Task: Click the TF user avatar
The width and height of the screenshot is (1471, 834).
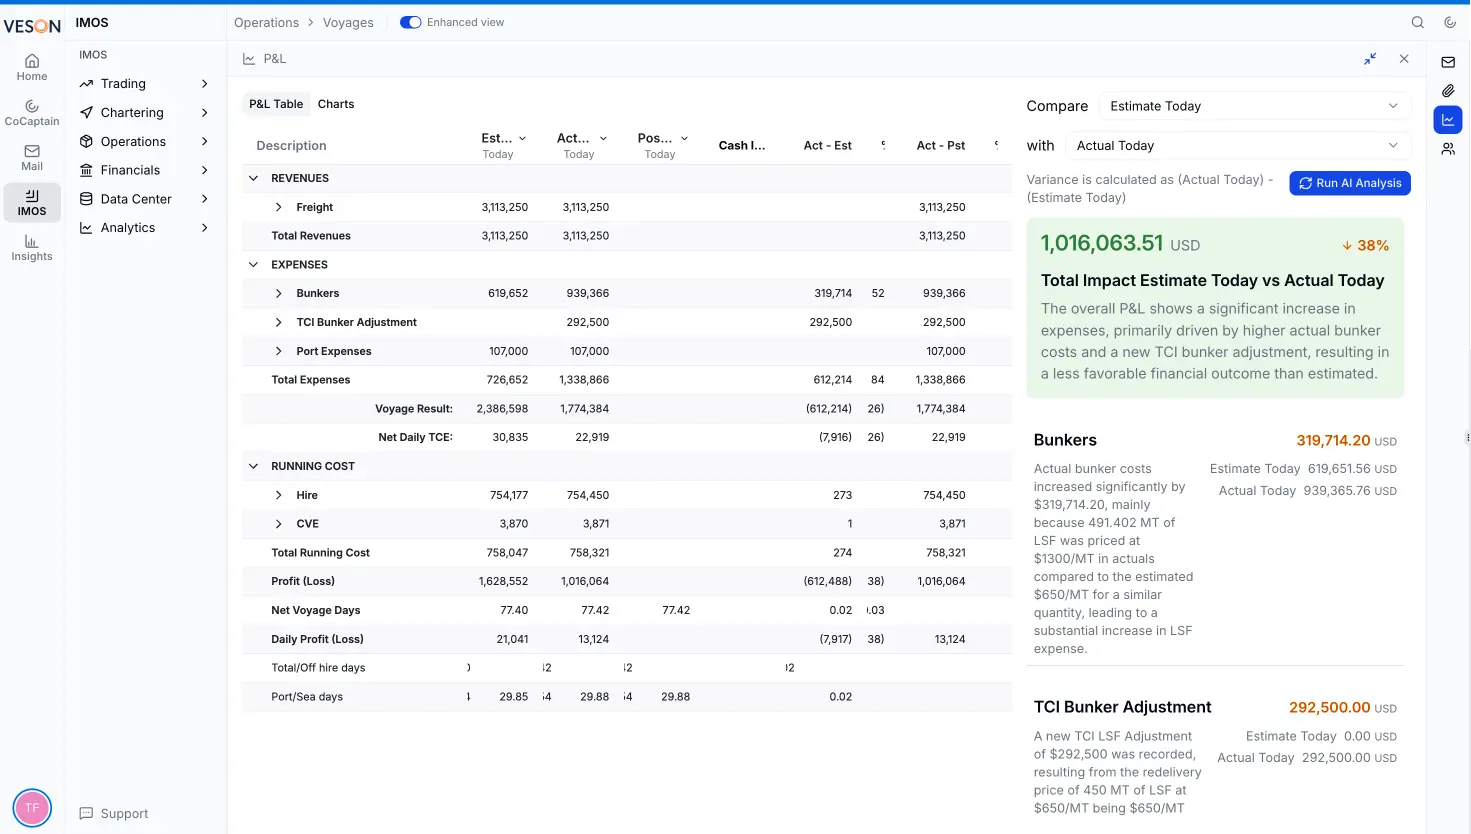Action: coord(32,808)
